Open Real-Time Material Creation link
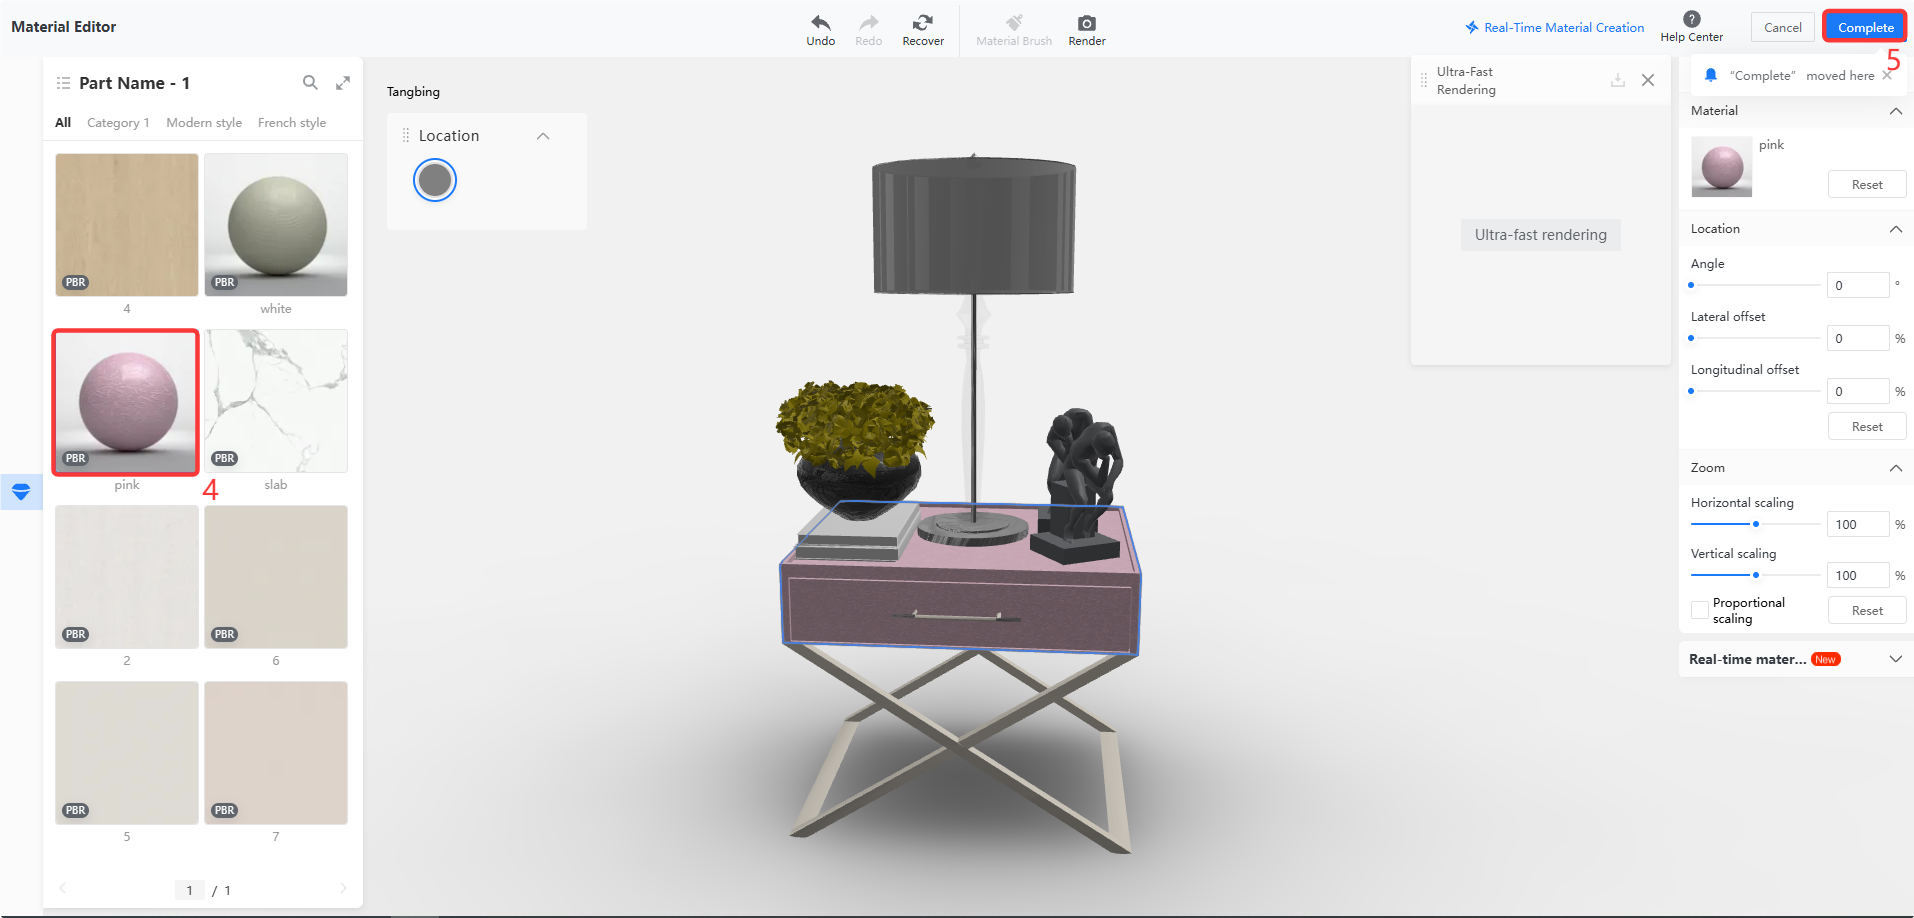Image resolution: width=1914 pixels, height=918 pixels. tap(1555, 27)
